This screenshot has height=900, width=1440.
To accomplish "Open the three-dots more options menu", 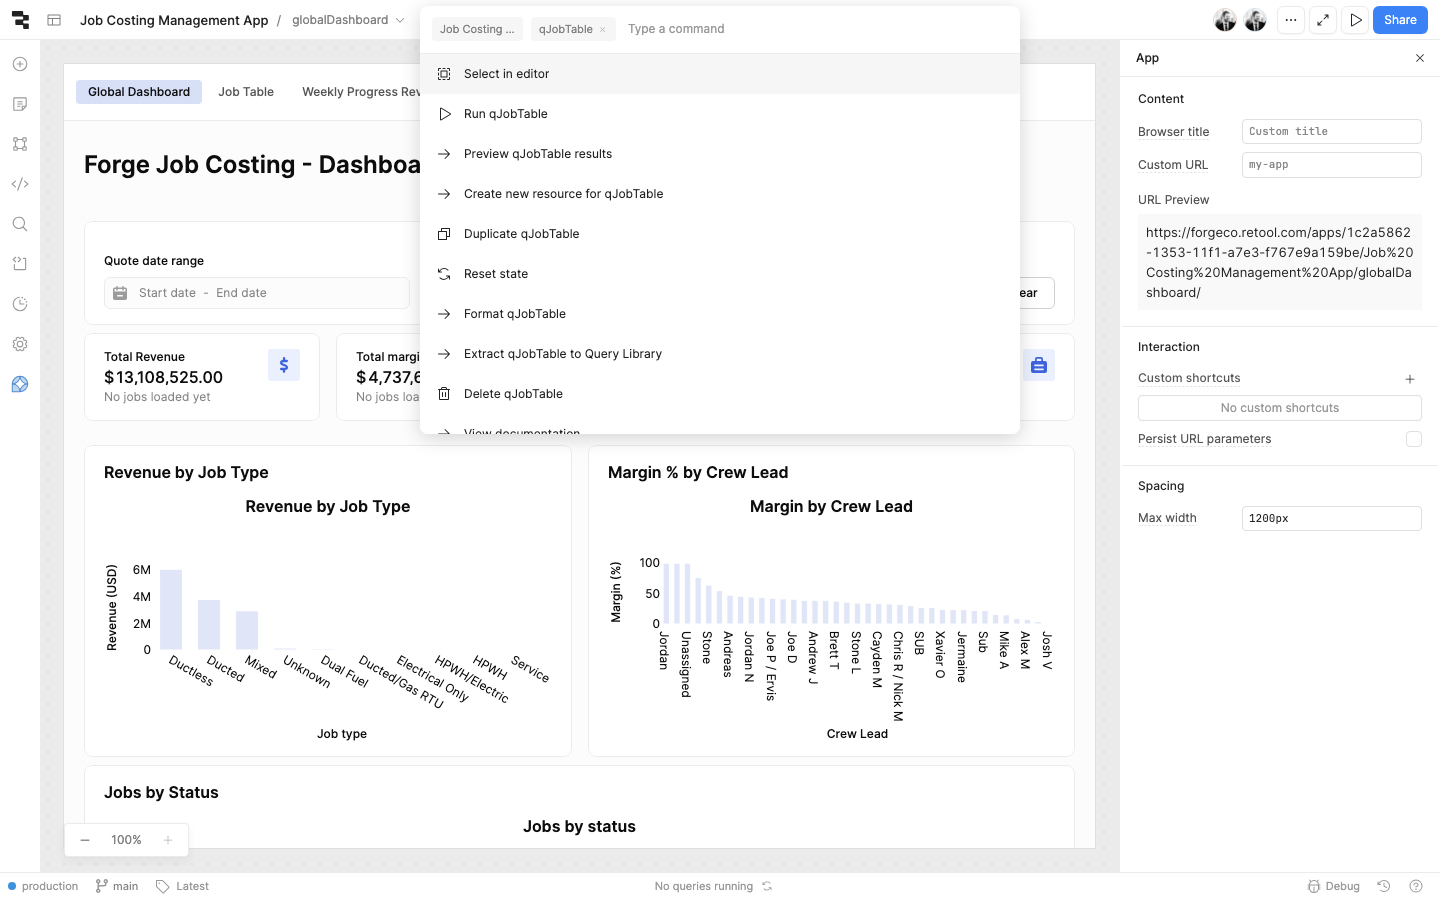I will tap(1291, 20).
